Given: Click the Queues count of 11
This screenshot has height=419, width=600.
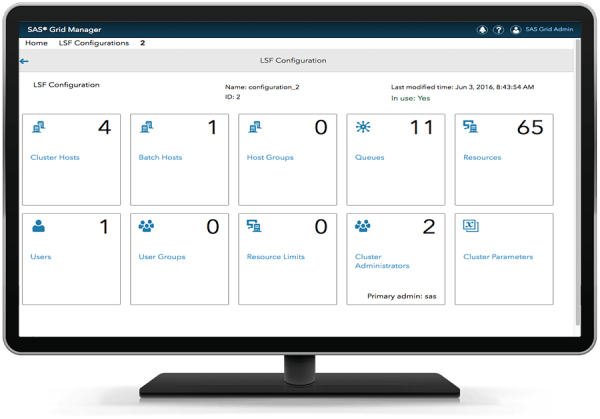Looking at the screenshot, I should (x=423, y=128).
